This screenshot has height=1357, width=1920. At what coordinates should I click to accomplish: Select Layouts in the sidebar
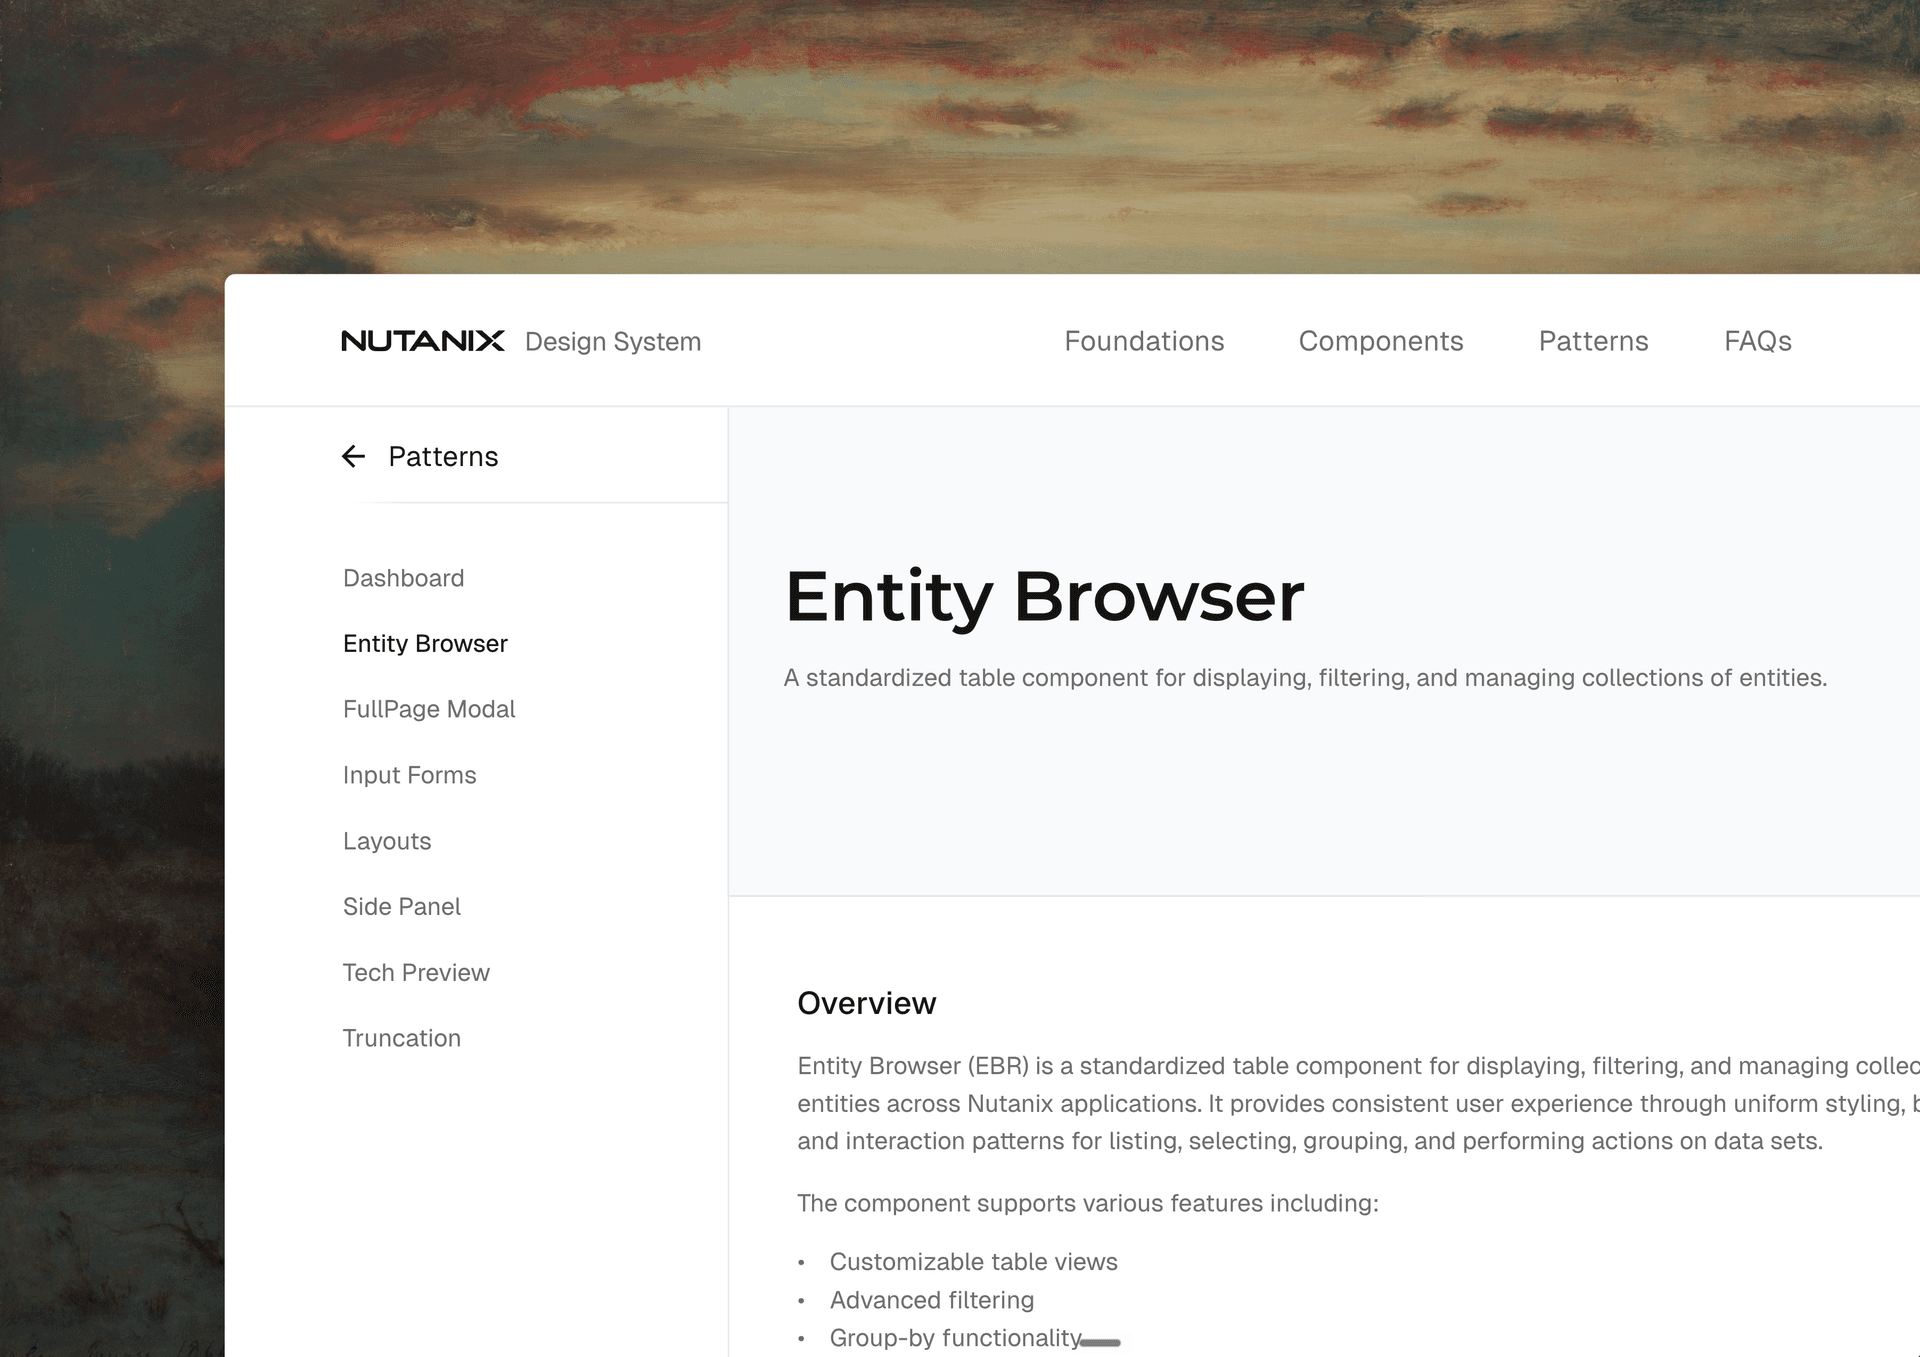click(x=387, y=841)
